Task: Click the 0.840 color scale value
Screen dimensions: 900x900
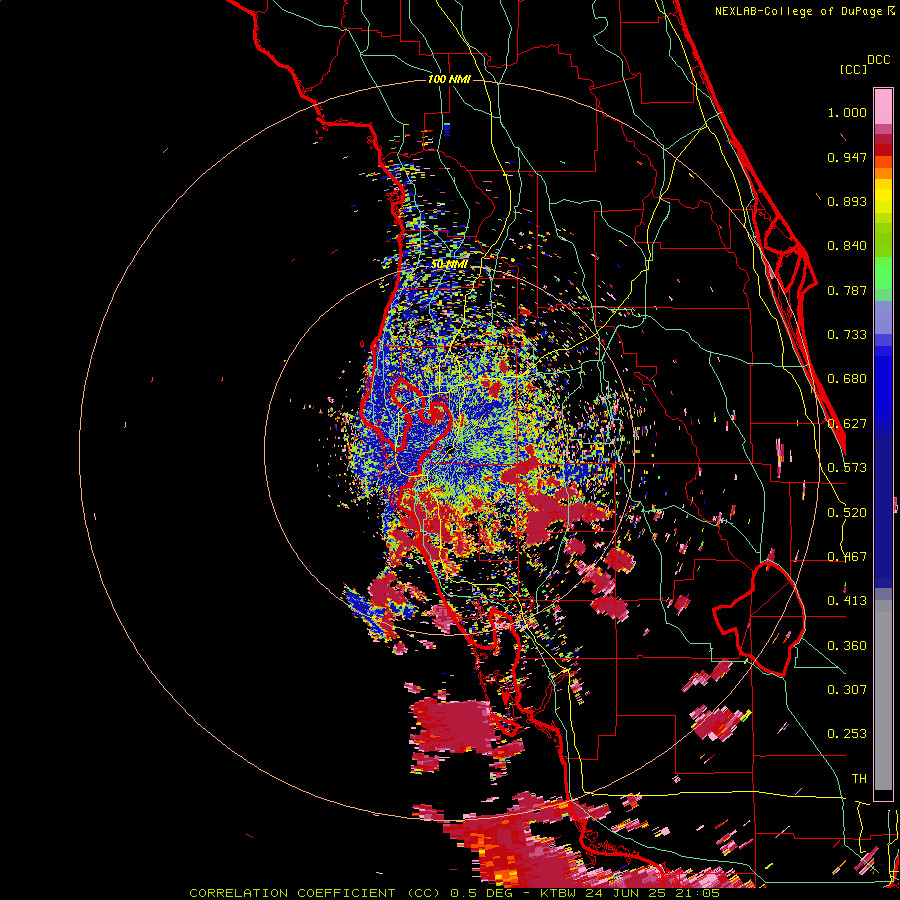Action: pos(847,246)
